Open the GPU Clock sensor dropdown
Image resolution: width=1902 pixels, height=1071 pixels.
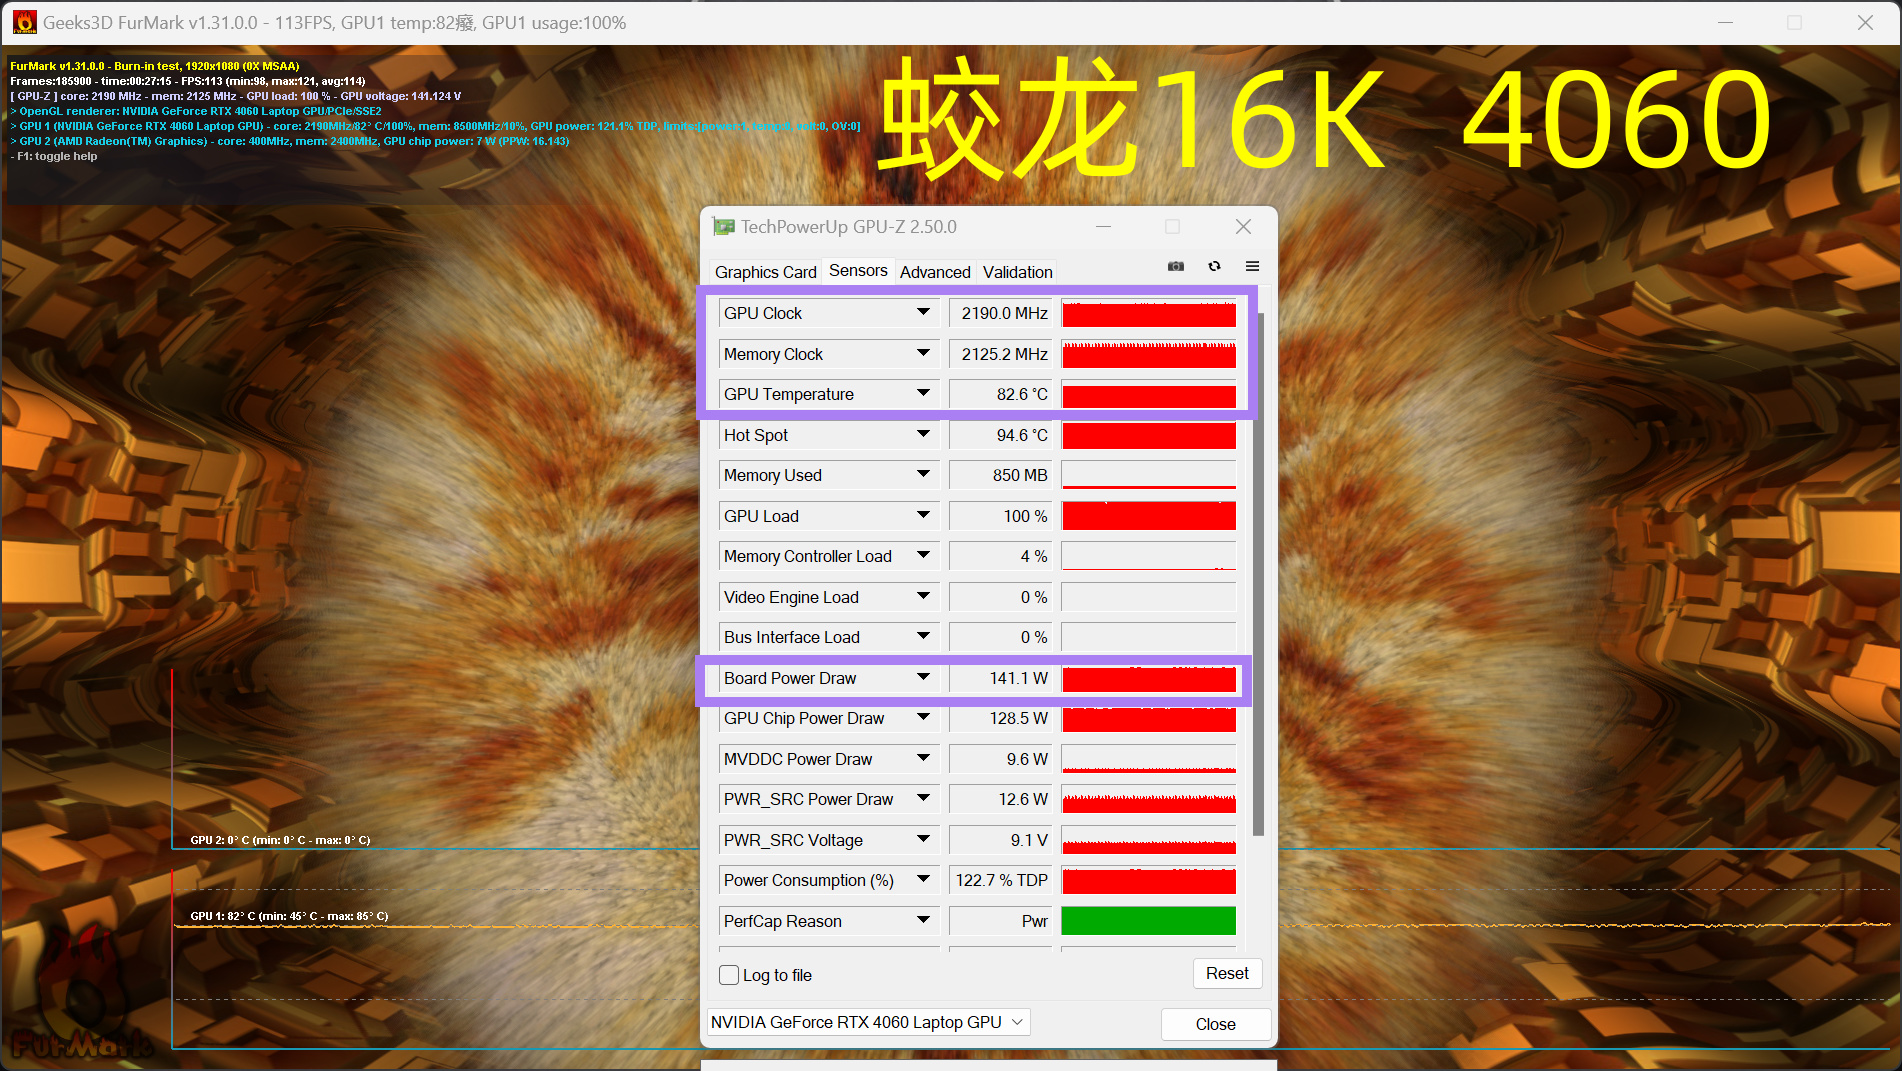click(923, 313)
